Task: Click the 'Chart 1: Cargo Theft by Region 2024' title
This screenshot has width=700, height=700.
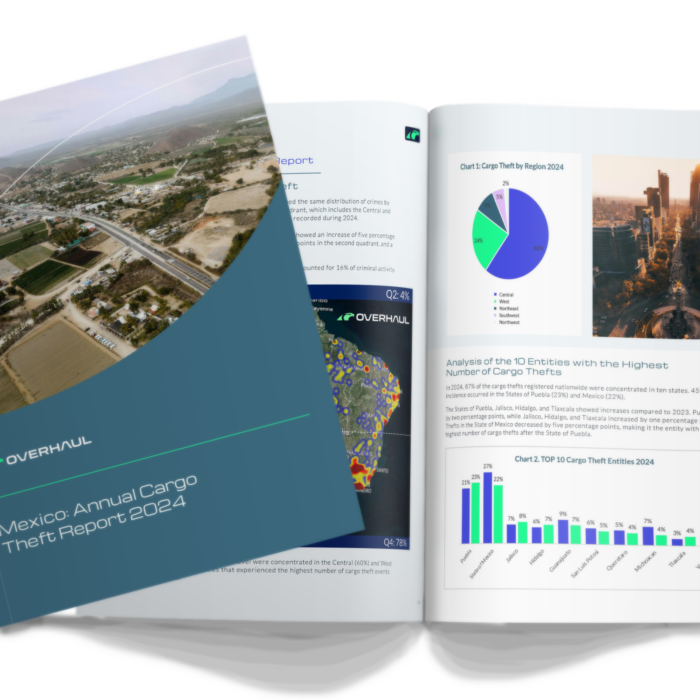Action: point(512,167)
